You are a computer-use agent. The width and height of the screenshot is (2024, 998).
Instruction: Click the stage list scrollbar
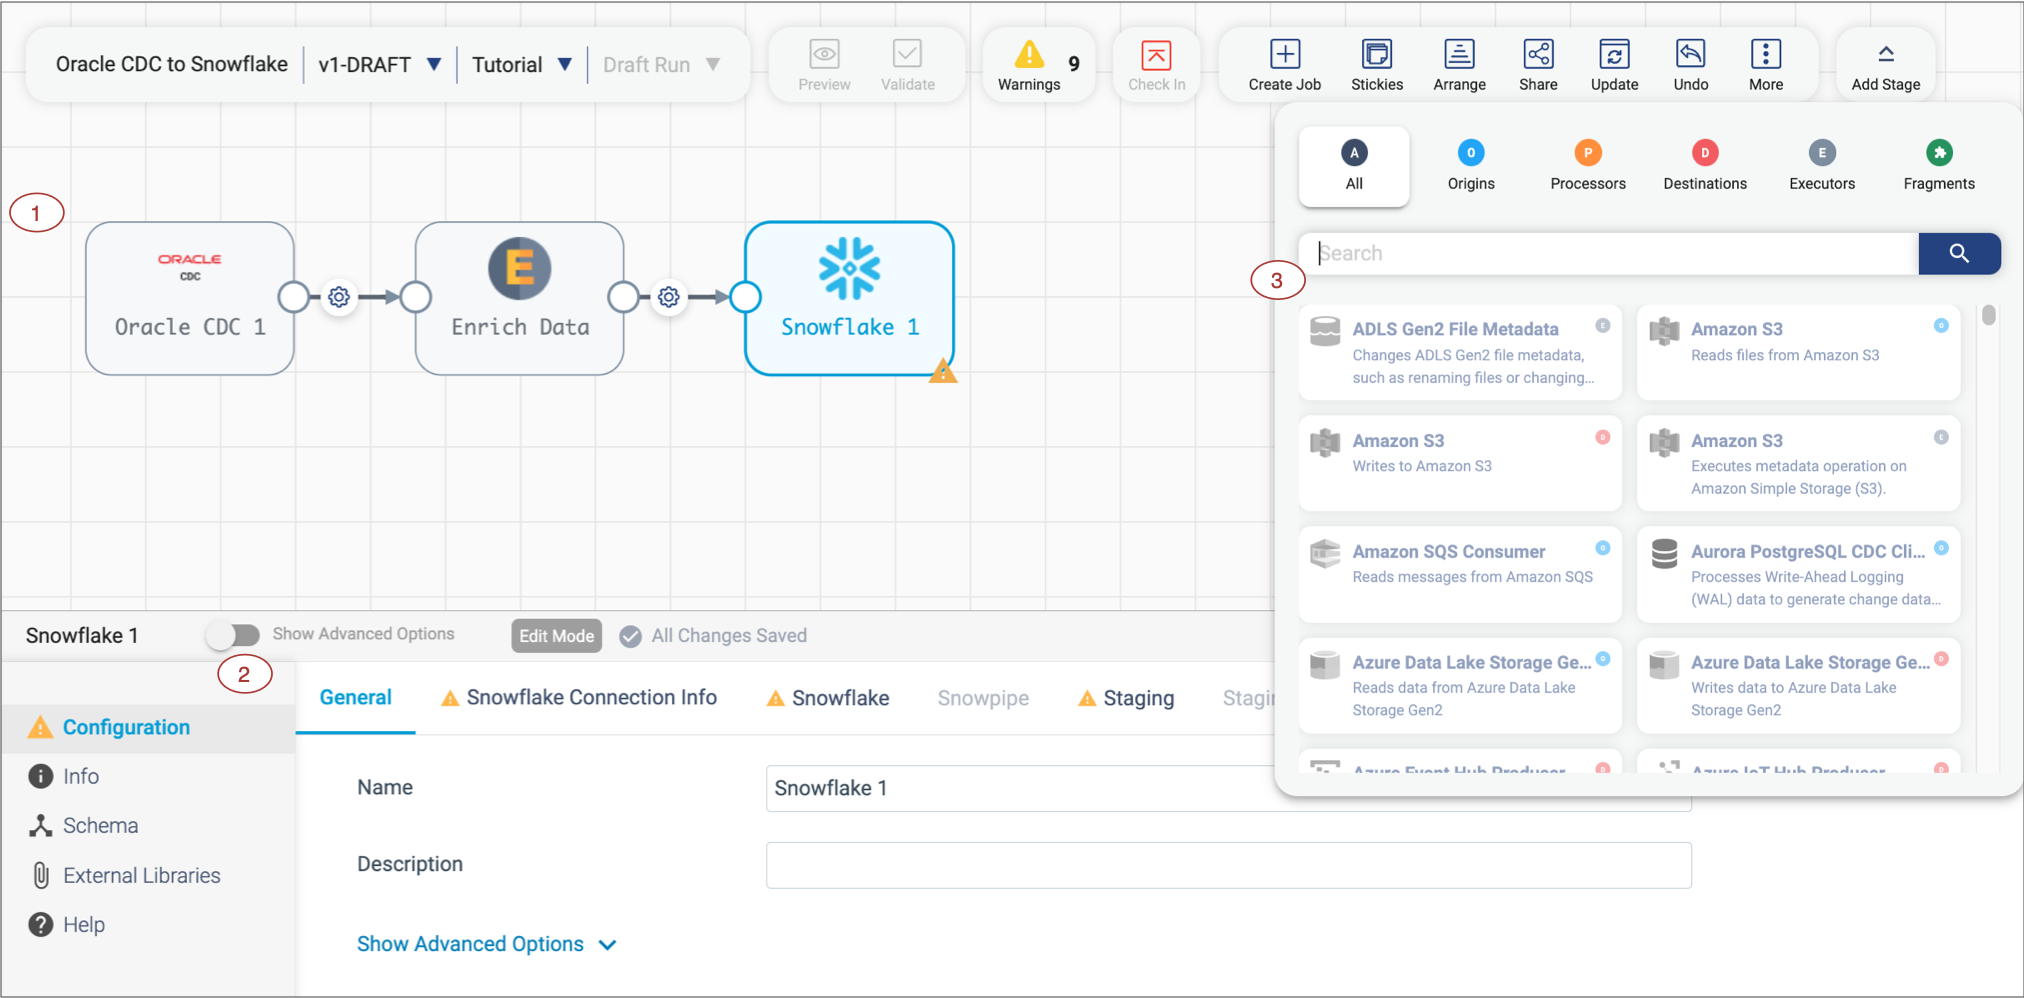[1989, 315]
